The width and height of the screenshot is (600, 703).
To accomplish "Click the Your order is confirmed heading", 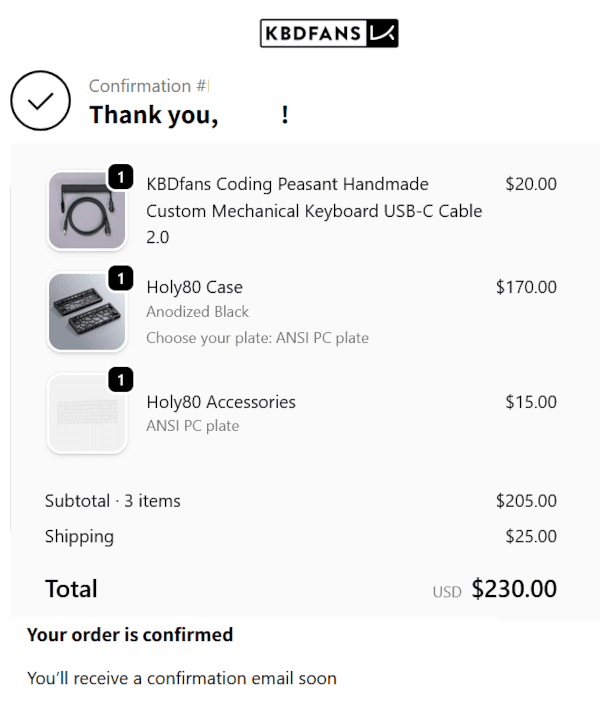I will (x=130, y=635).
